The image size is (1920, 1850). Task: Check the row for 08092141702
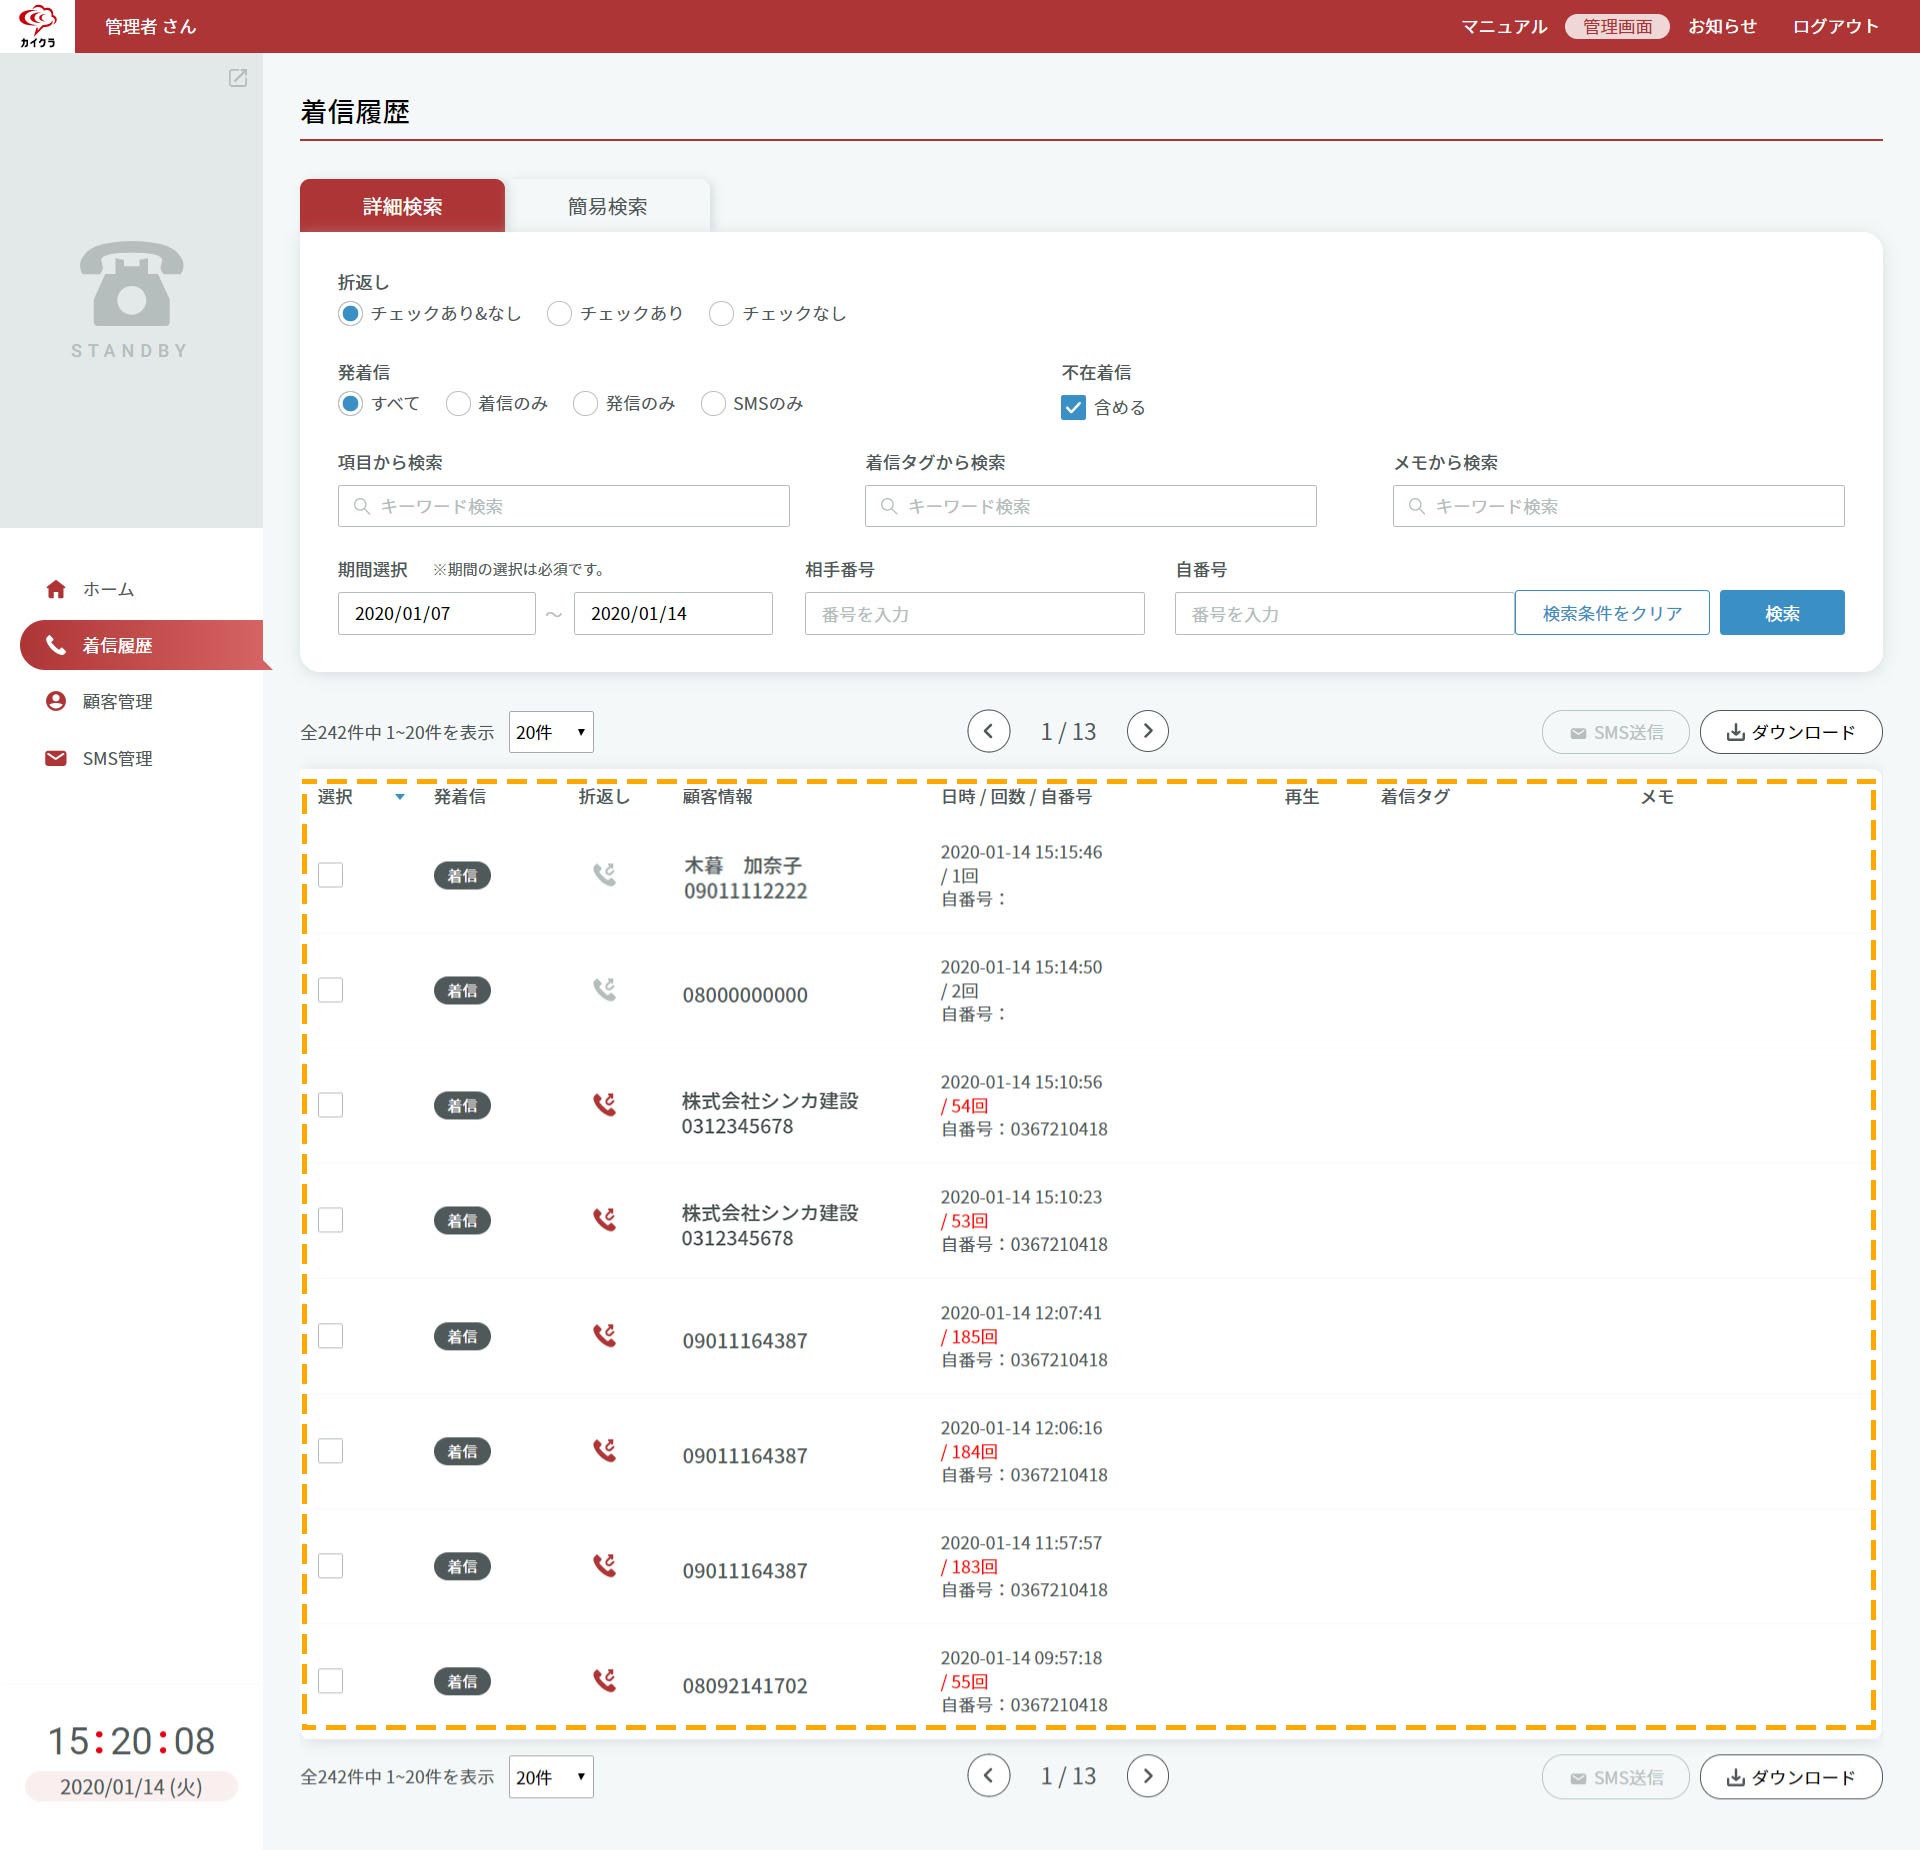pos(330,1681)
